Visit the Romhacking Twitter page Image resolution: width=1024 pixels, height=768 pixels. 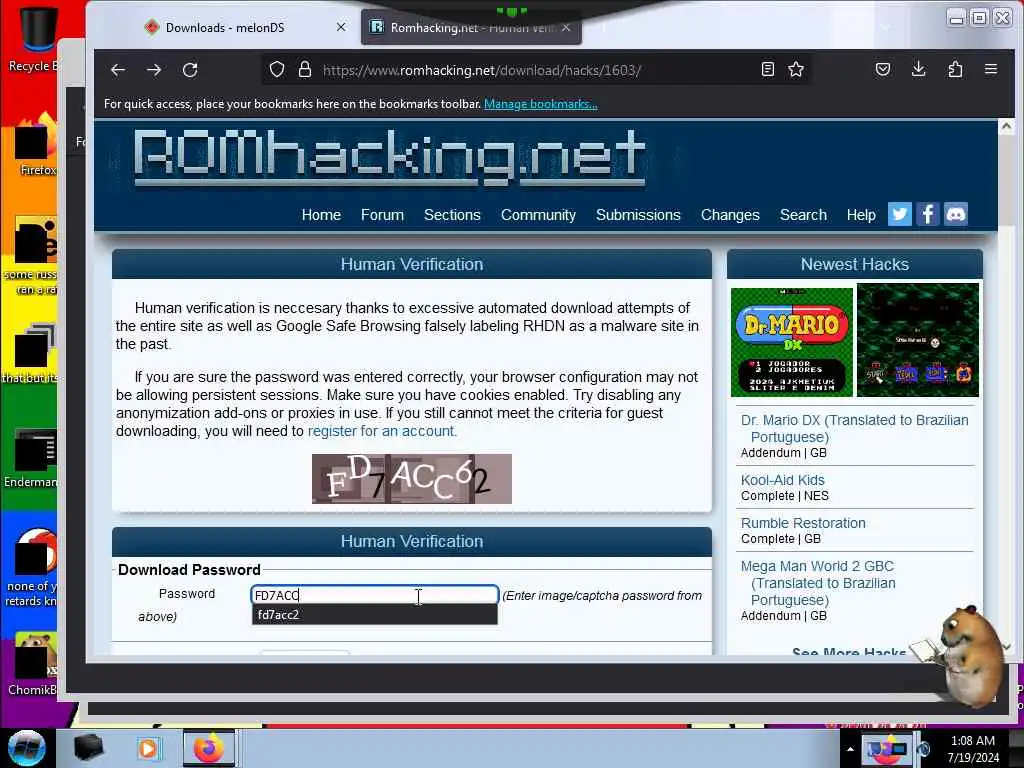coord(899,214)
